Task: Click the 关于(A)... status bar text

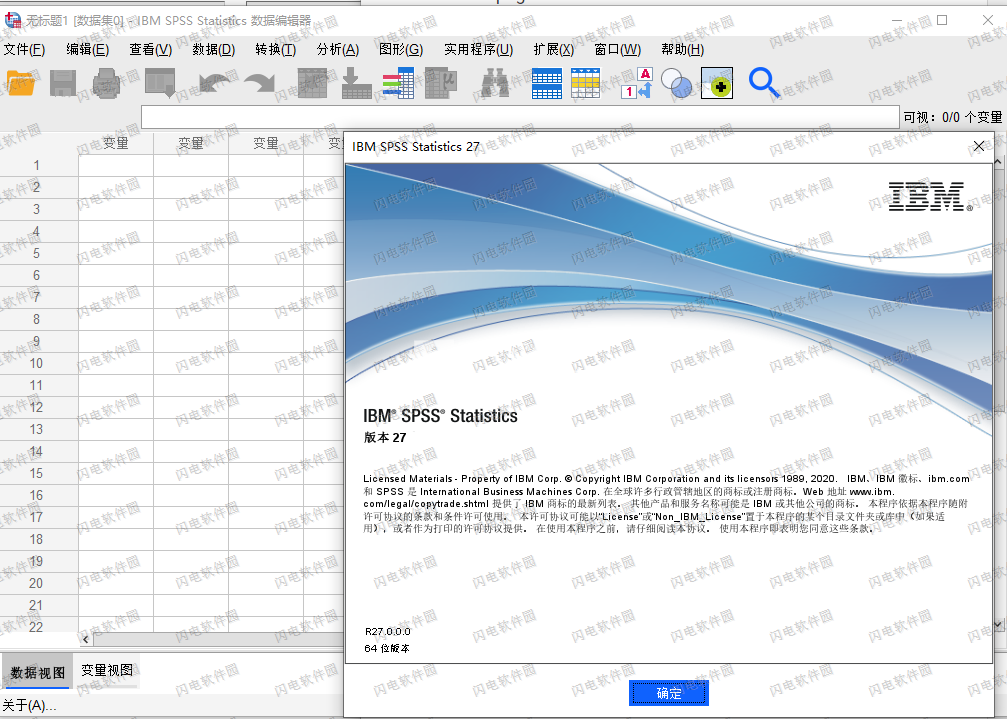Action: (29, 706)
